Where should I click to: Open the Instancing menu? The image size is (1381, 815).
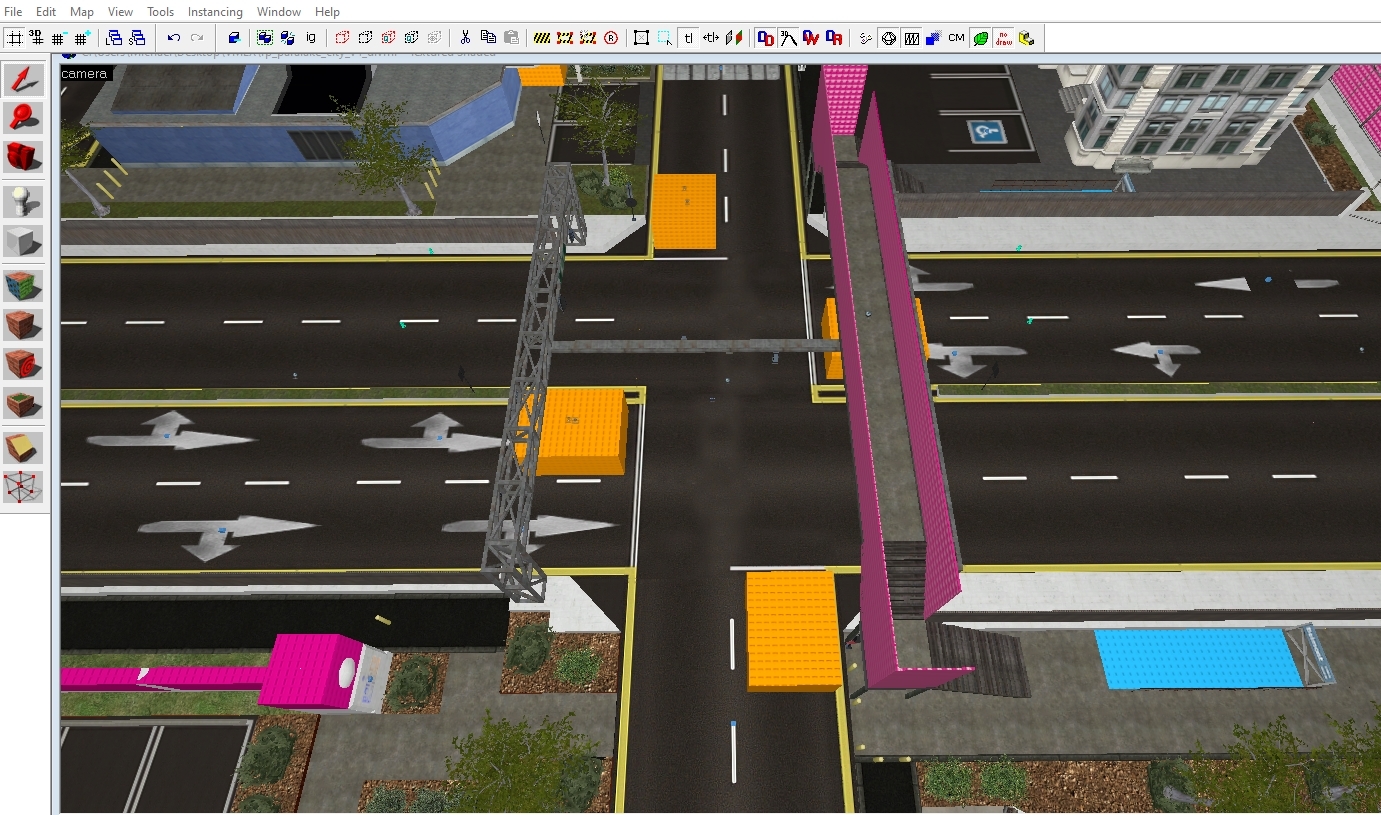pyautogui.click(x=215, y=12)
